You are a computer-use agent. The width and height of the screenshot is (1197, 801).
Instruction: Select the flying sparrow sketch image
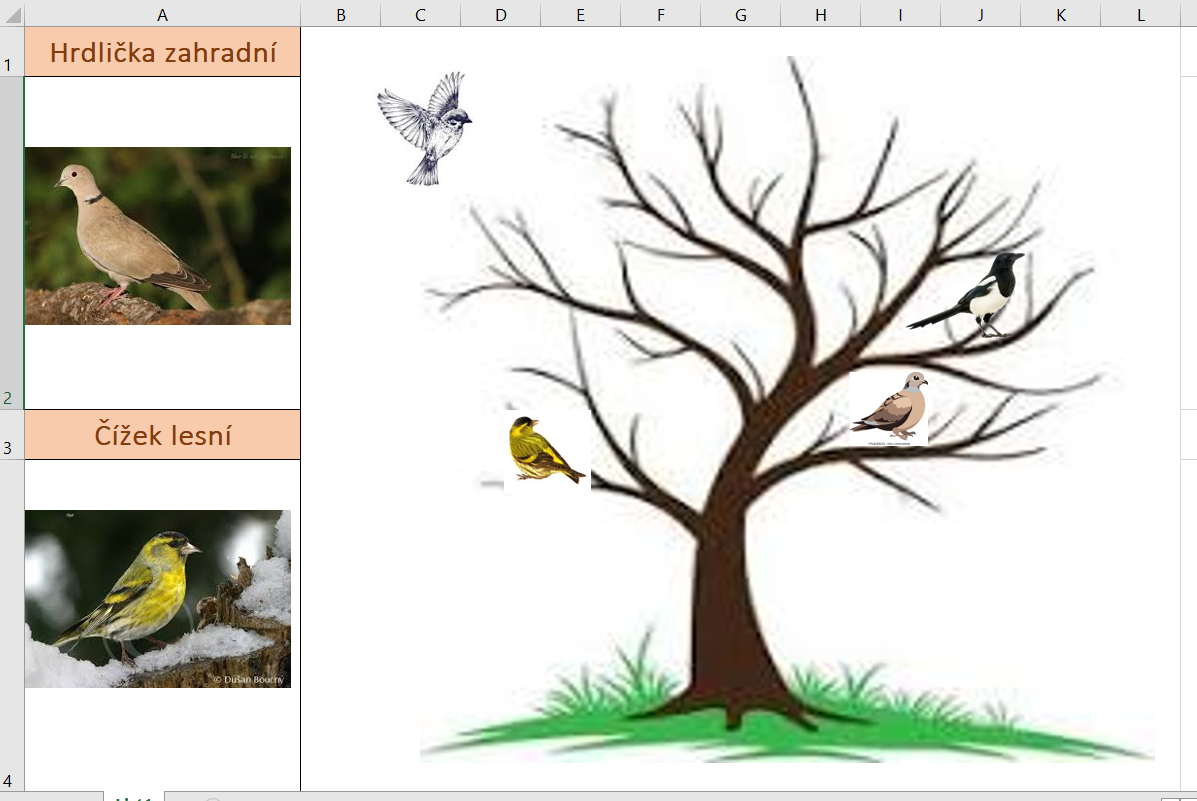click(425, 128)
